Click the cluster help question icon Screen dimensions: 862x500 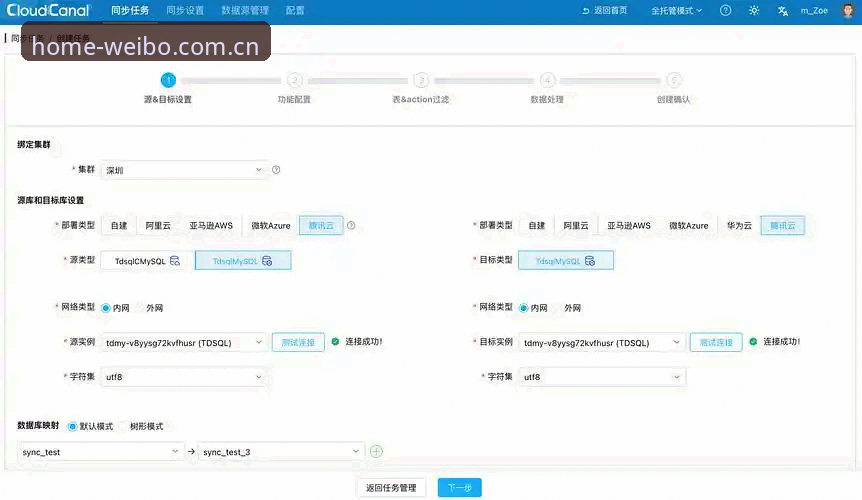276,170
